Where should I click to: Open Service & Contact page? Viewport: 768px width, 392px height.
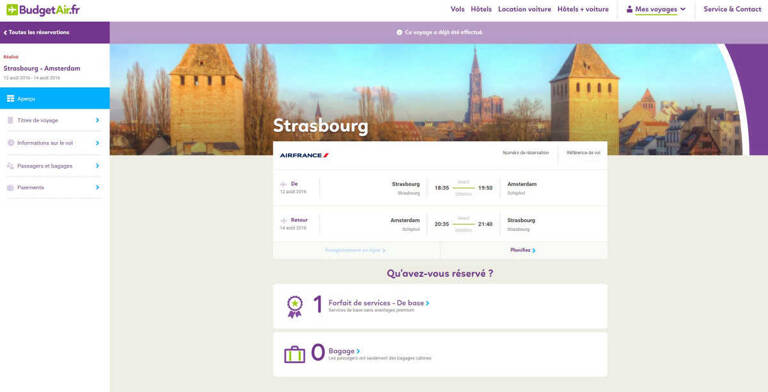(732, 9)
